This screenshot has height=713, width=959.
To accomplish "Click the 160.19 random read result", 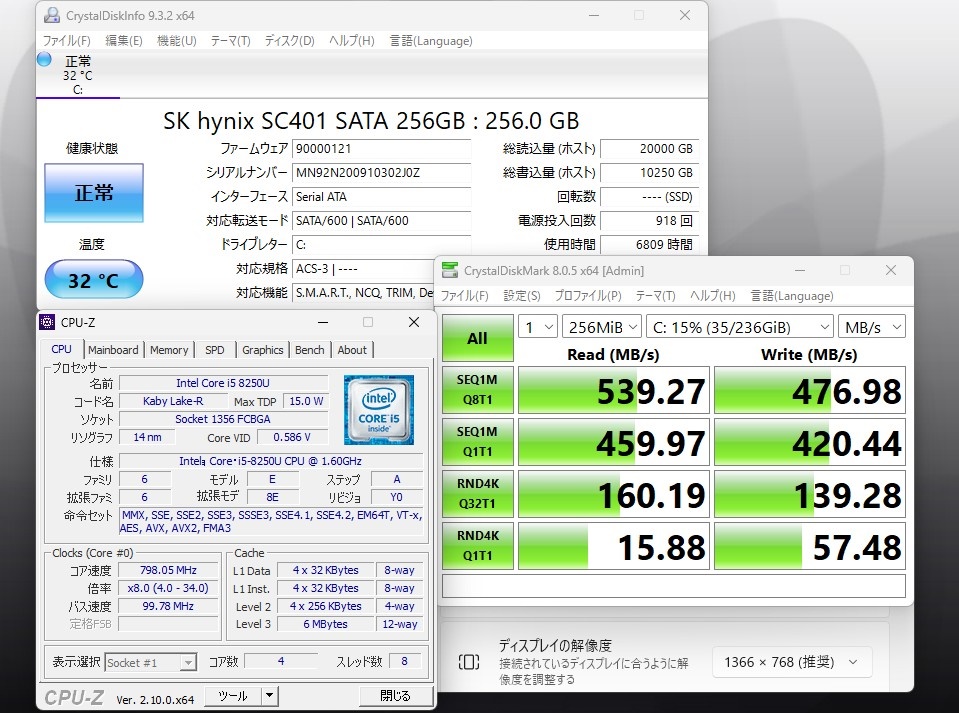I will (613, 494).
